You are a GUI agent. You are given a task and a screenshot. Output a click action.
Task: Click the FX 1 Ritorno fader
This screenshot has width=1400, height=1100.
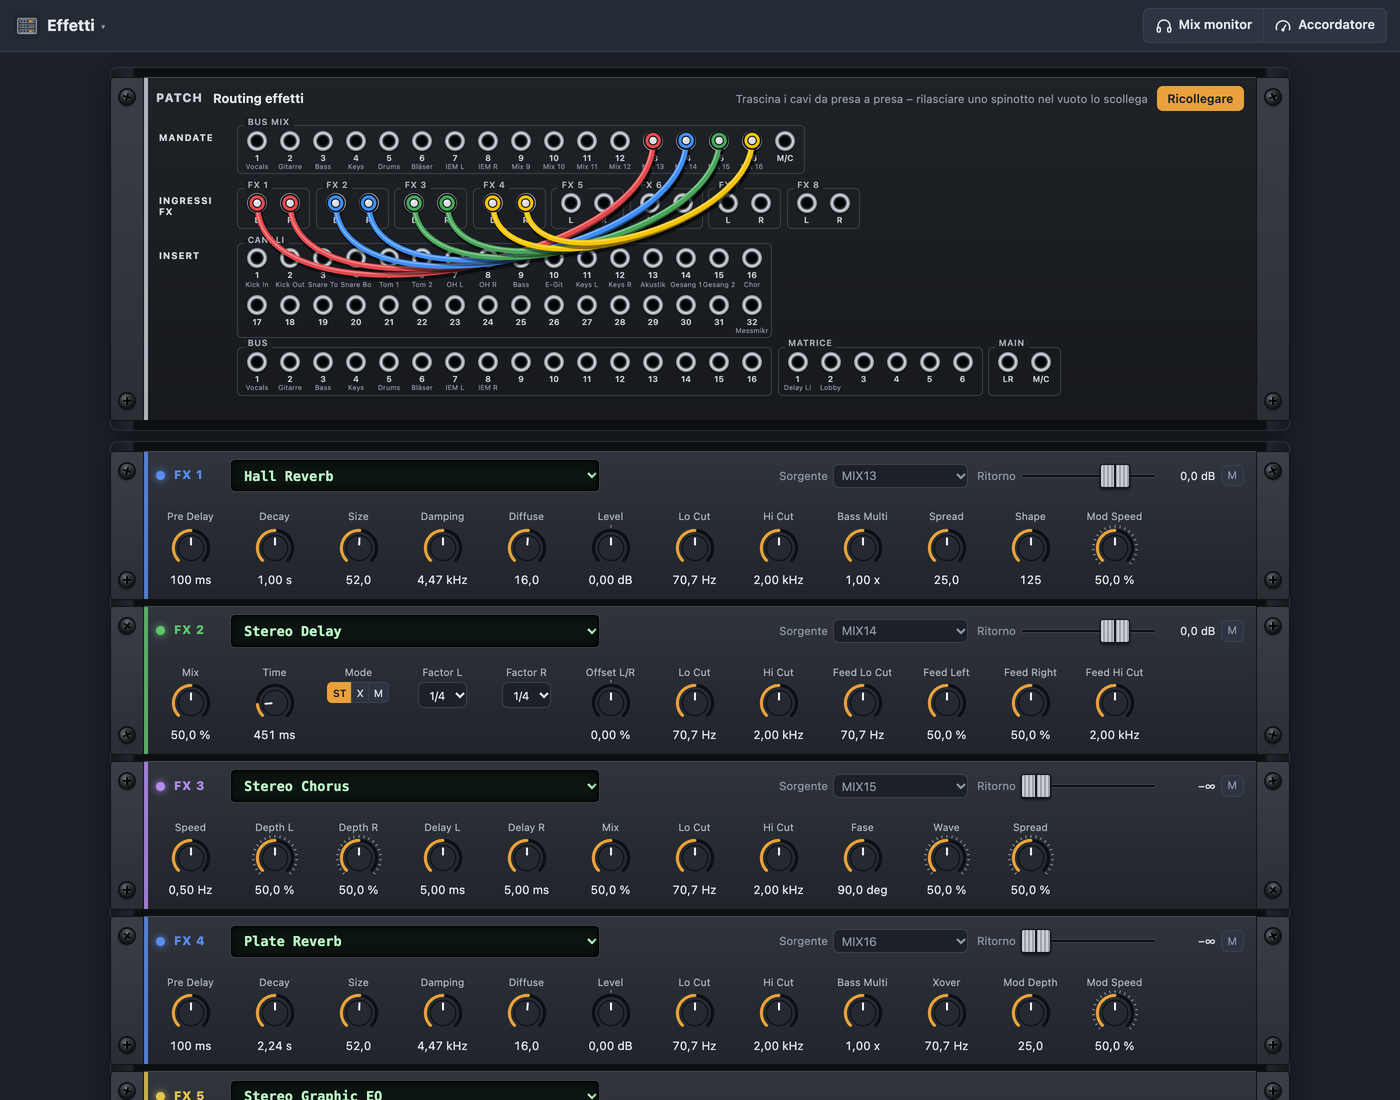[x=1115, y=476]
